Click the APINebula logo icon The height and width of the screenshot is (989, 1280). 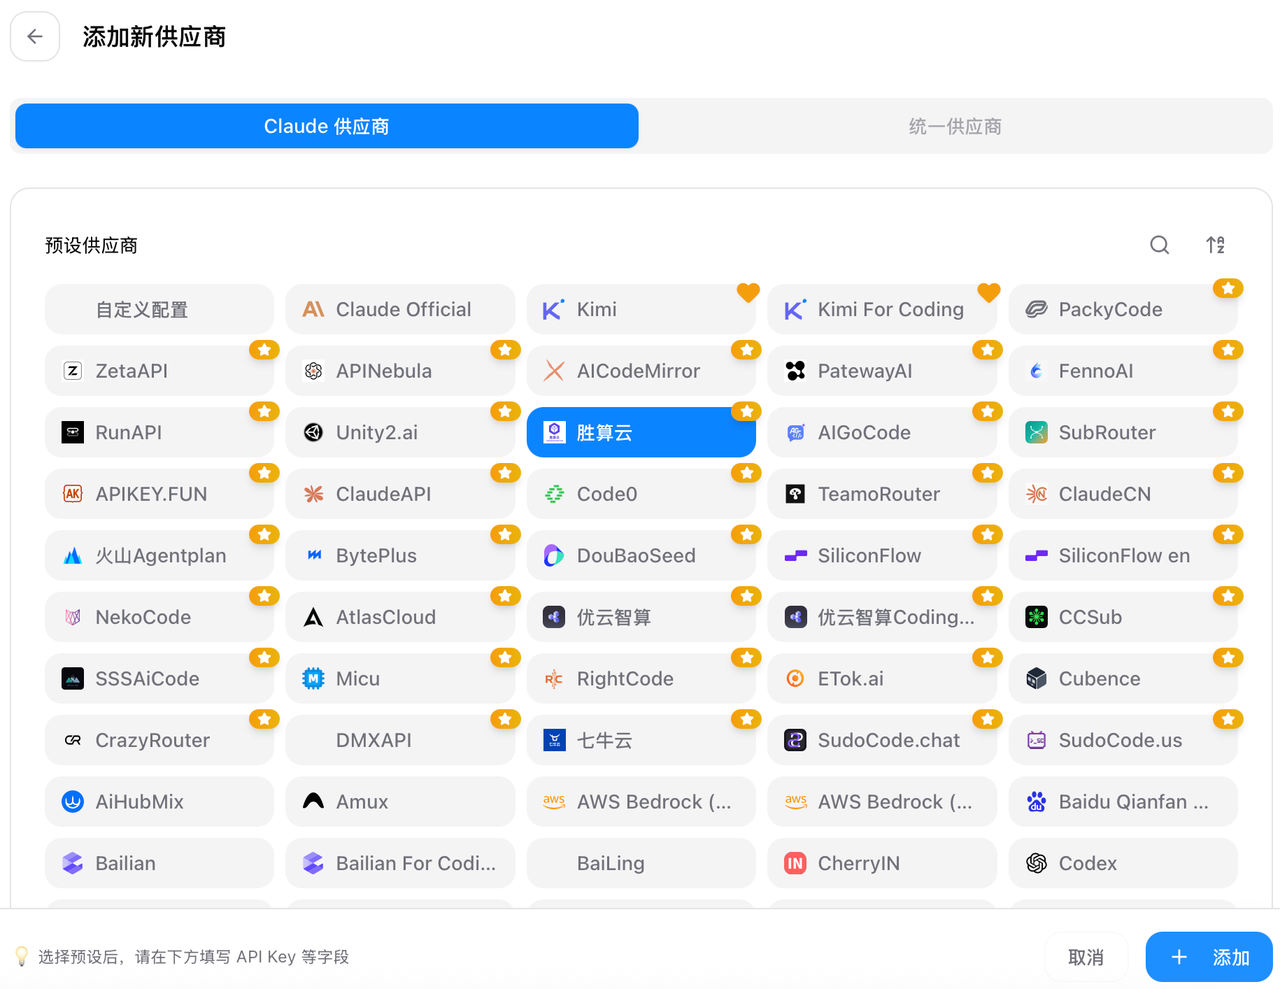point(314,371)
